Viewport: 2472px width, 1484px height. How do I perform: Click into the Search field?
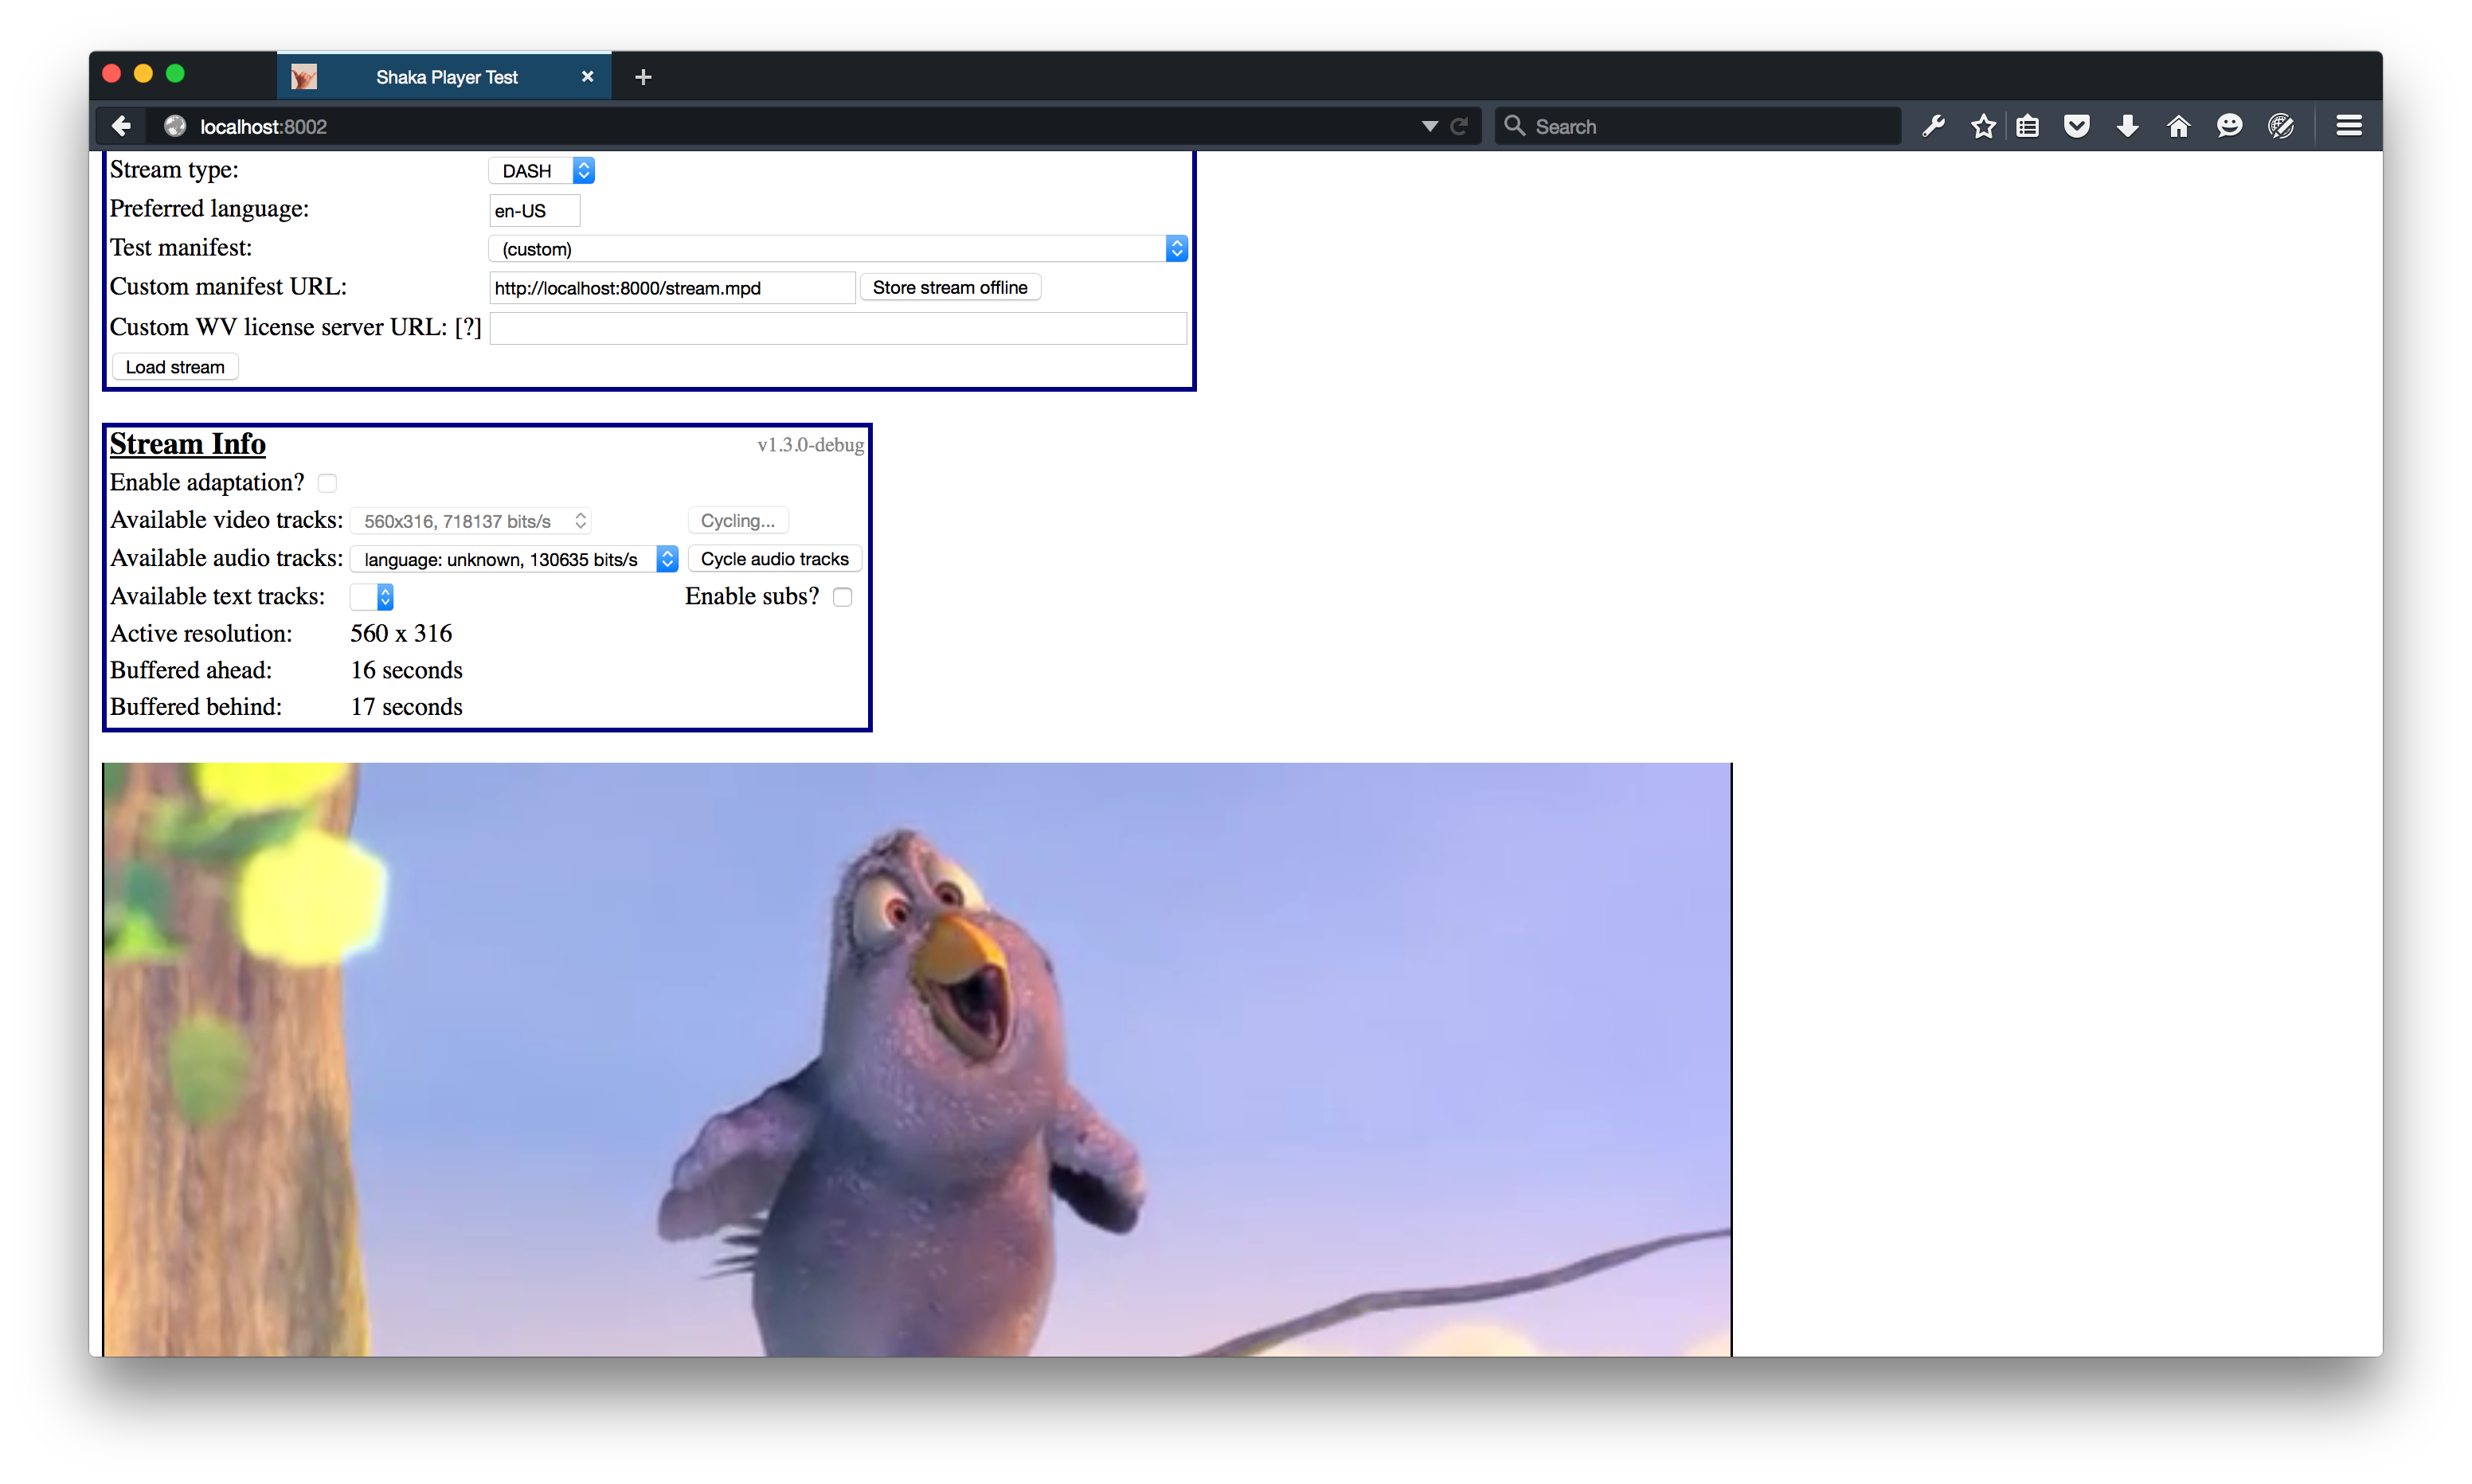1697,126
